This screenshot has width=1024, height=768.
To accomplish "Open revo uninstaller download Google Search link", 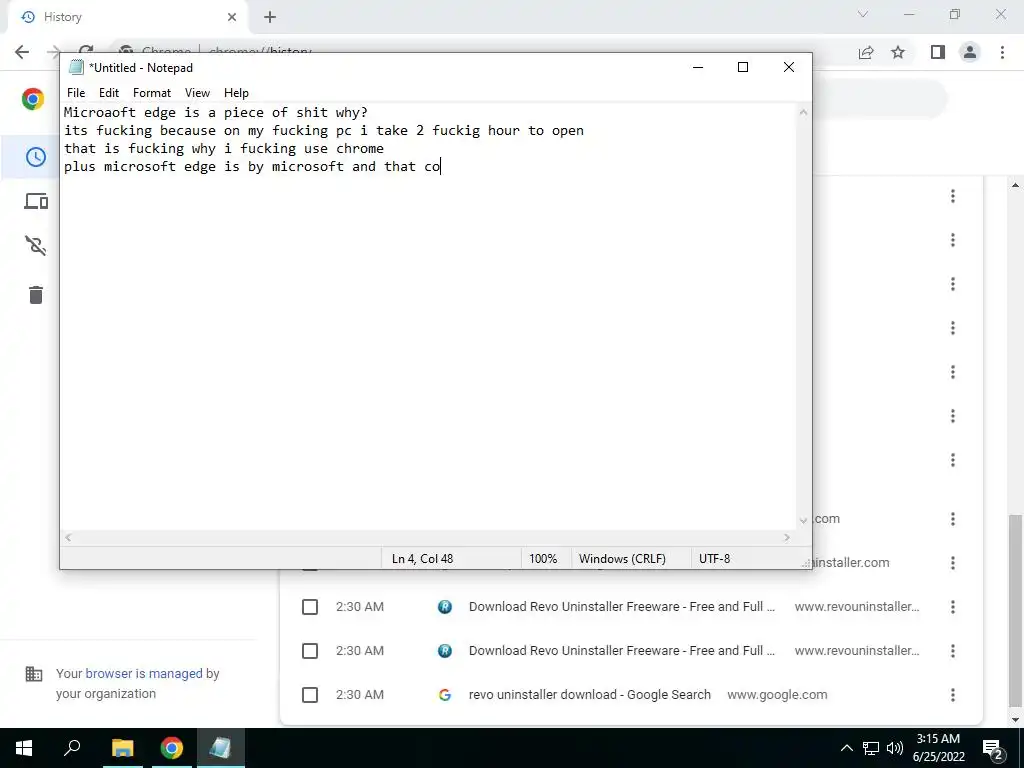I will pos(590,695).
